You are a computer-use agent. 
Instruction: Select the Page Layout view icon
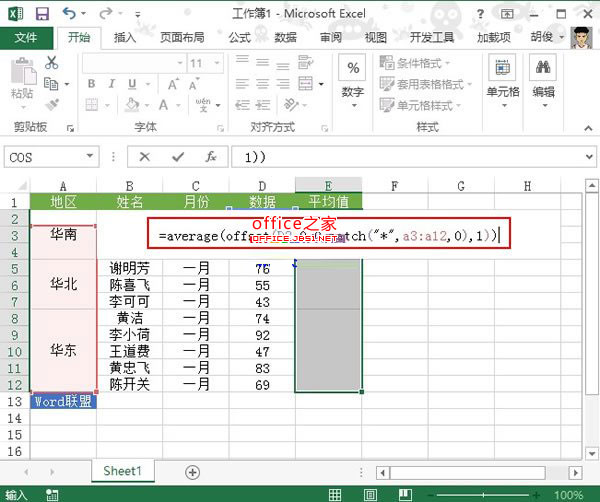click(x=370, y=495)
